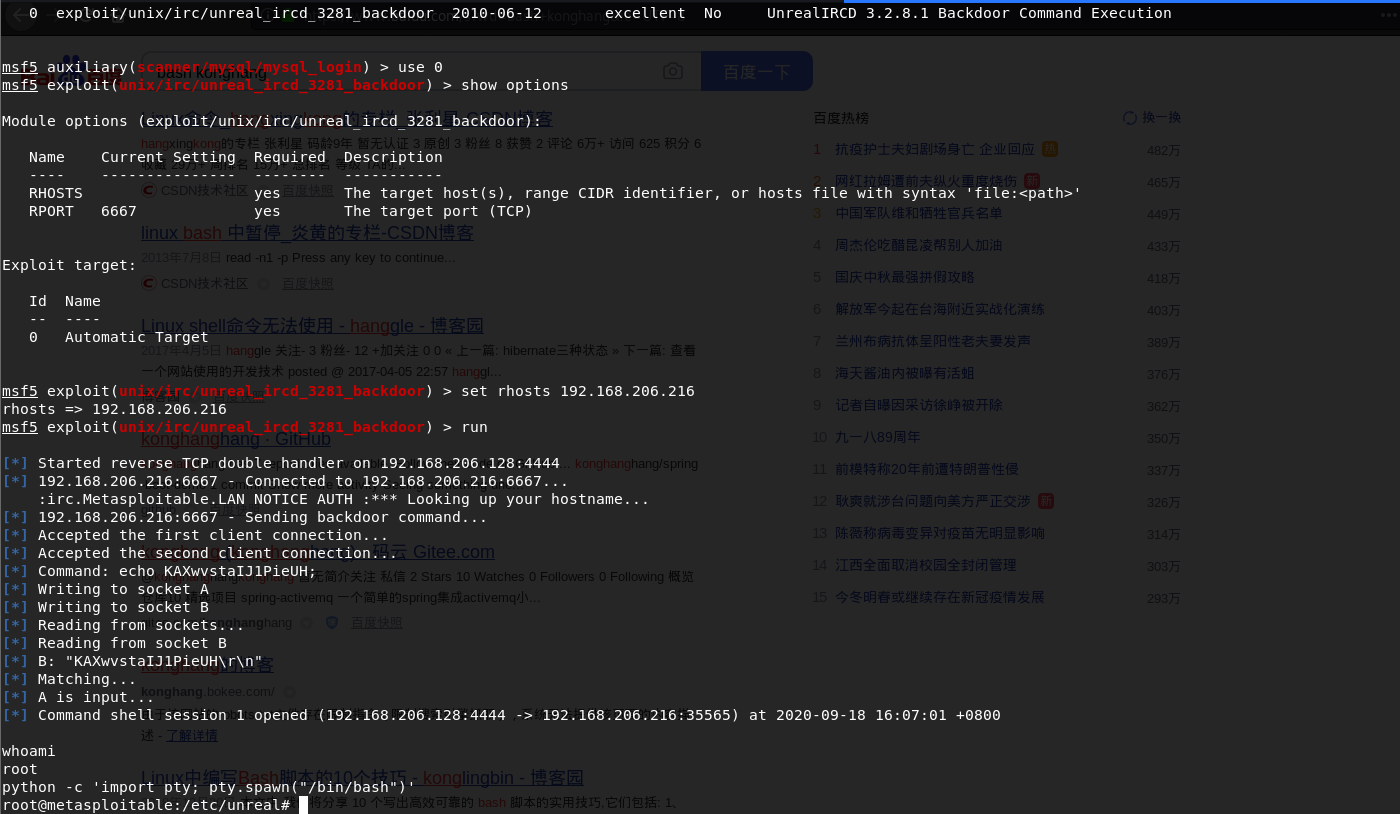Open hot topic '耿爽就涉台问题向美方严正交涉'
This screenshot has width=1400, height=814.
click(933, 501)
